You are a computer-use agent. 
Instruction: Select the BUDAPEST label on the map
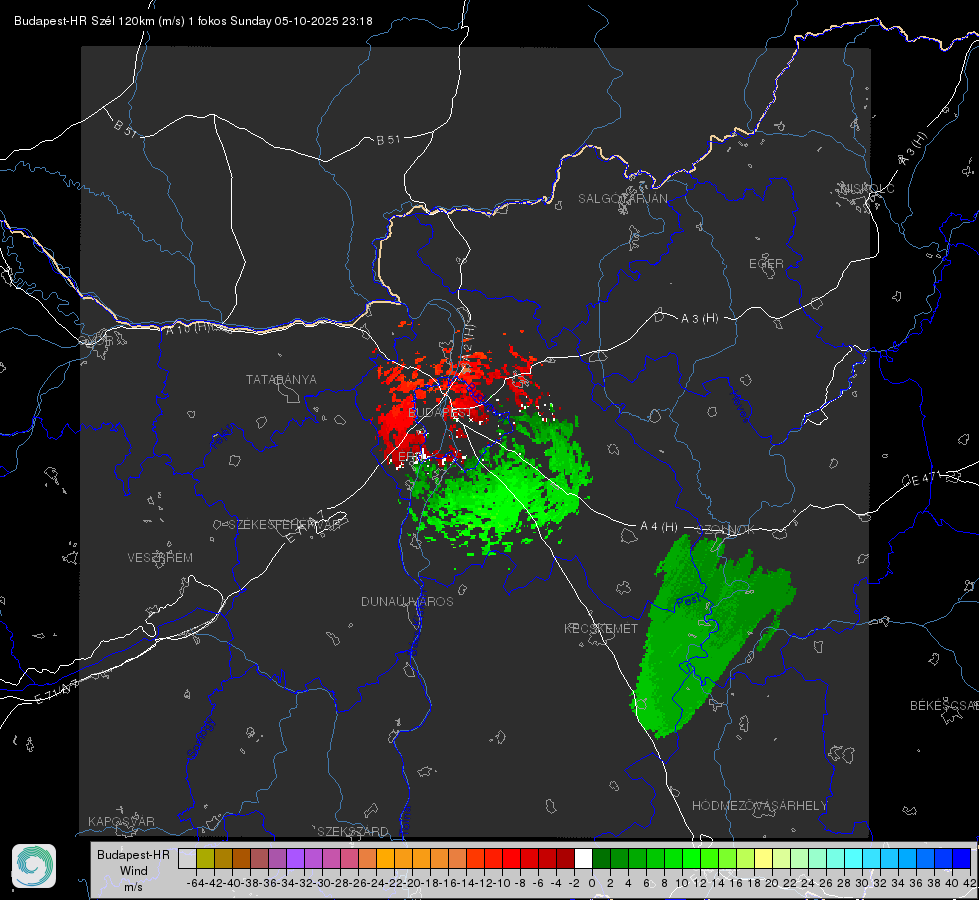440,413
